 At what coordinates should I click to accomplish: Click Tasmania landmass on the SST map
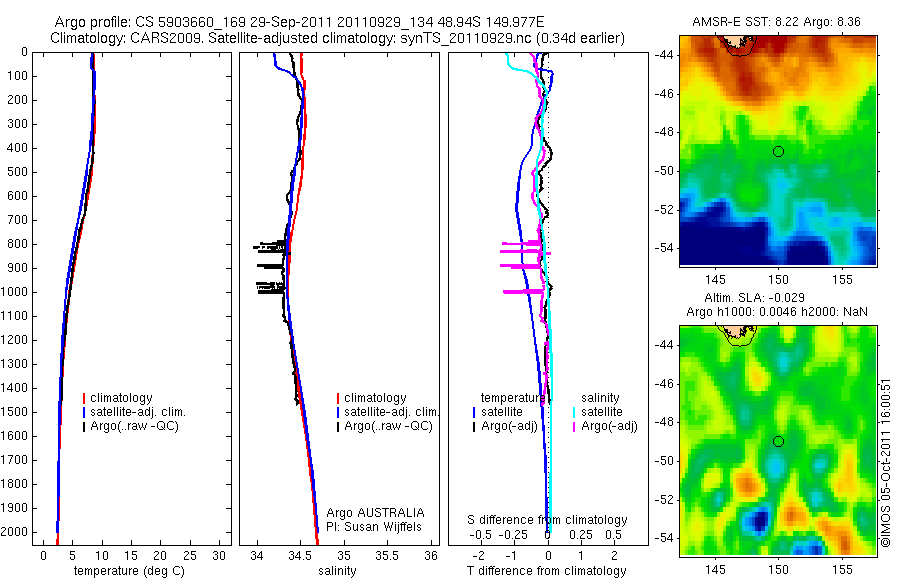[738, 42]
